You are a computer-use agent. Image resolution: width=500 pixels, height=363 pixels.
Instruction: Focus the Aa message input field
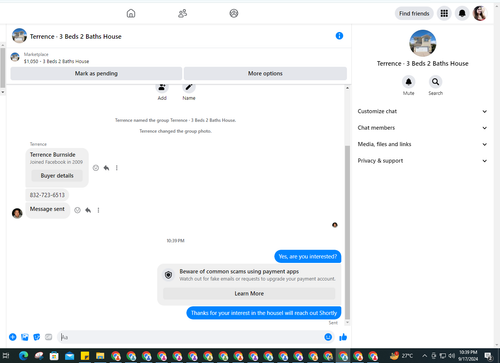[x=190, y=337]
